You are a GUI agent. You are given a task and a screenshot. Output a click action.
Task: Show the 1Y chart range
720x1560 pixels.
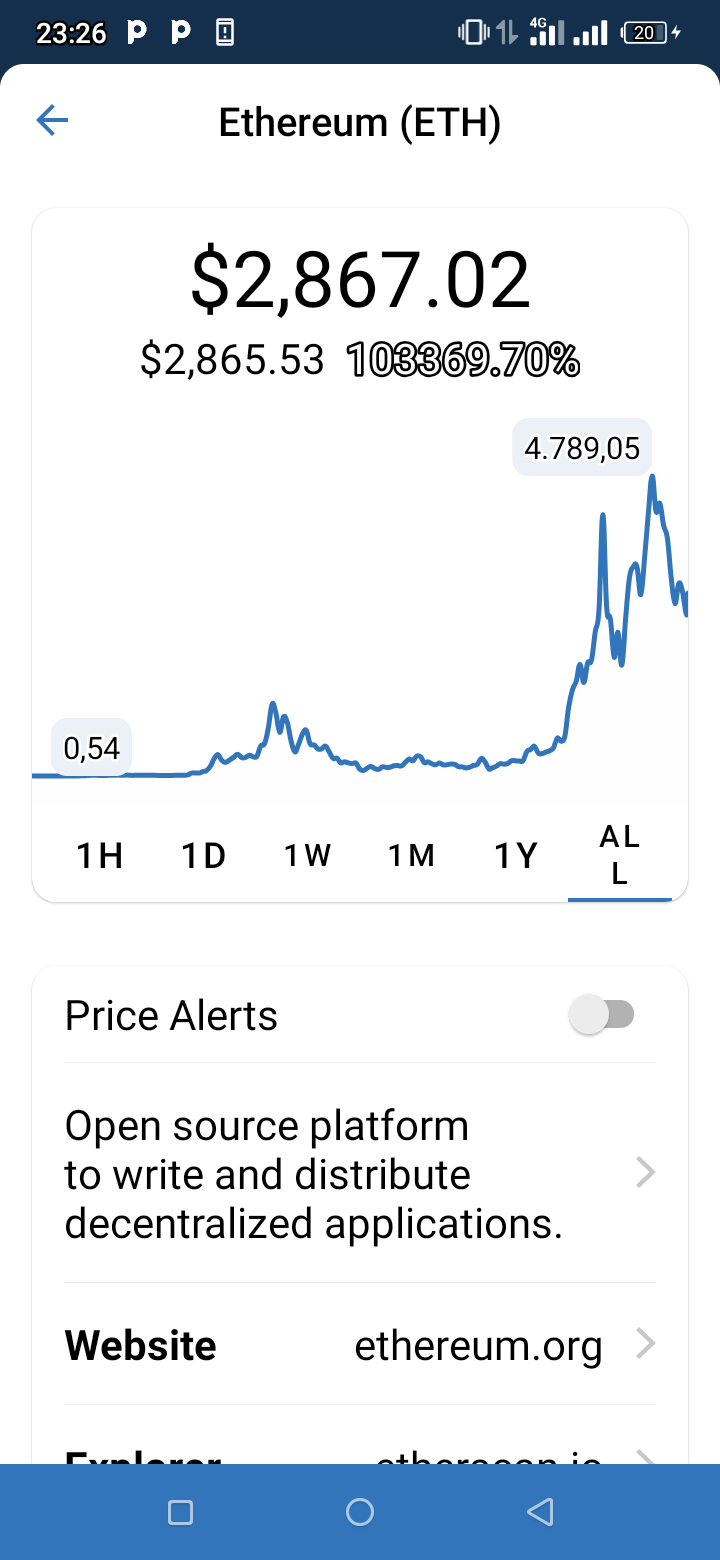pos(516,856)
